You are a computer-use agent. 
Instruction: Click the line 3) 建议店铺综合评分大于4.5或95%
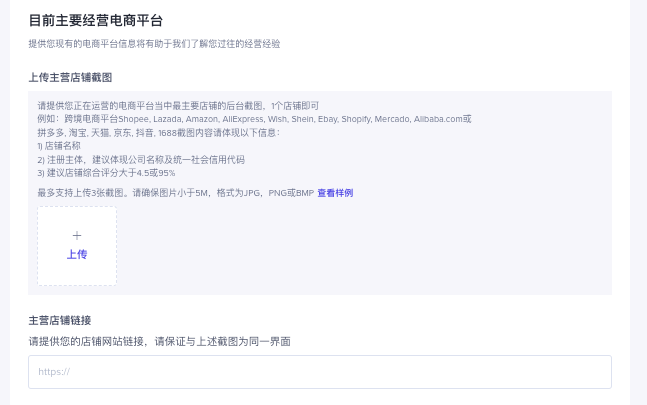[x=106, y=173]
